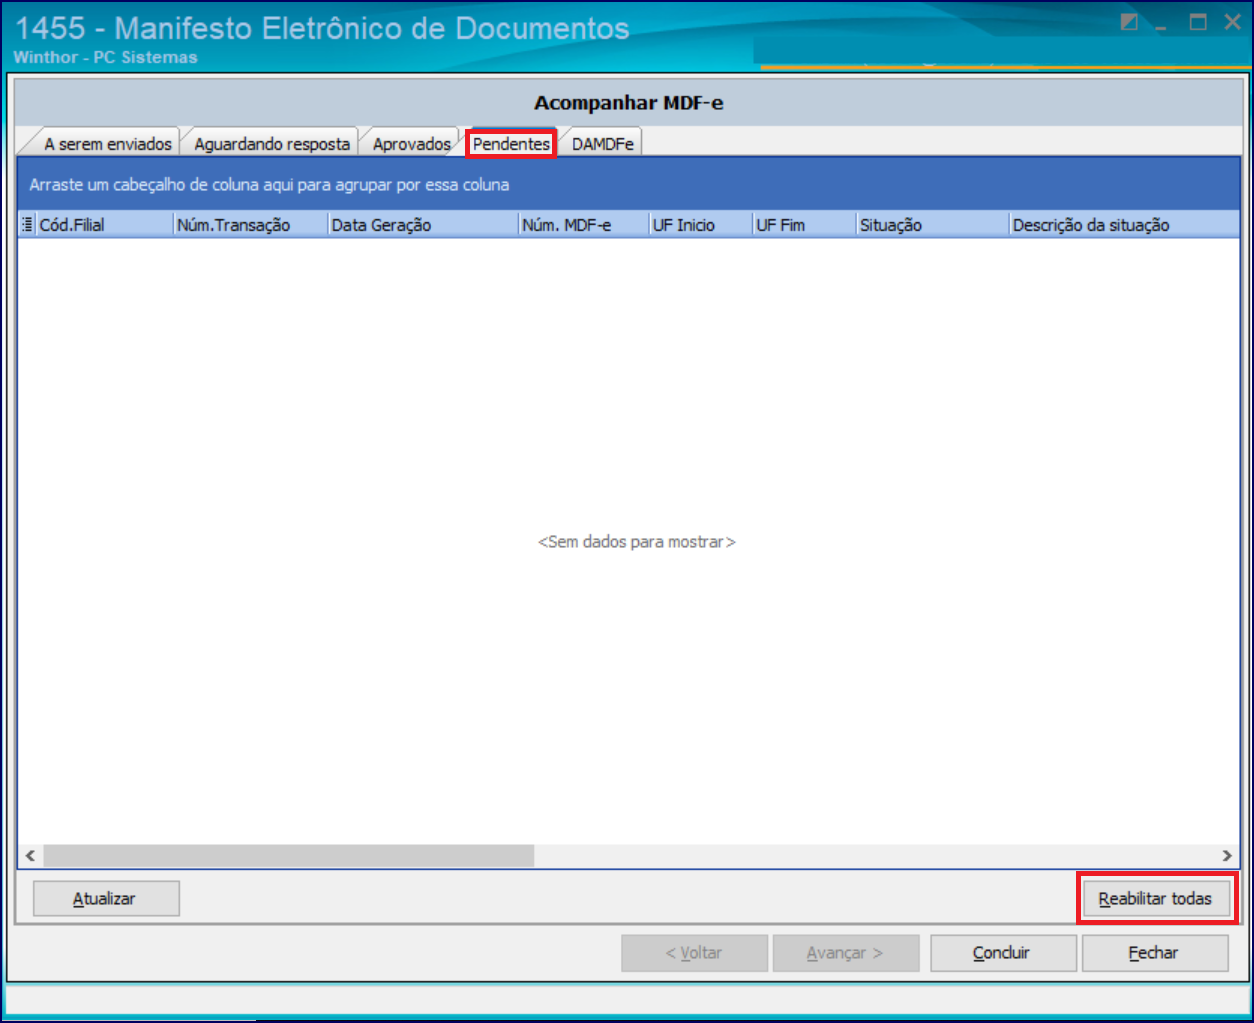The height and width of the screenshot is (1023, 1254).
Task: Click the Data Geração column header
Action: point(422,225)
